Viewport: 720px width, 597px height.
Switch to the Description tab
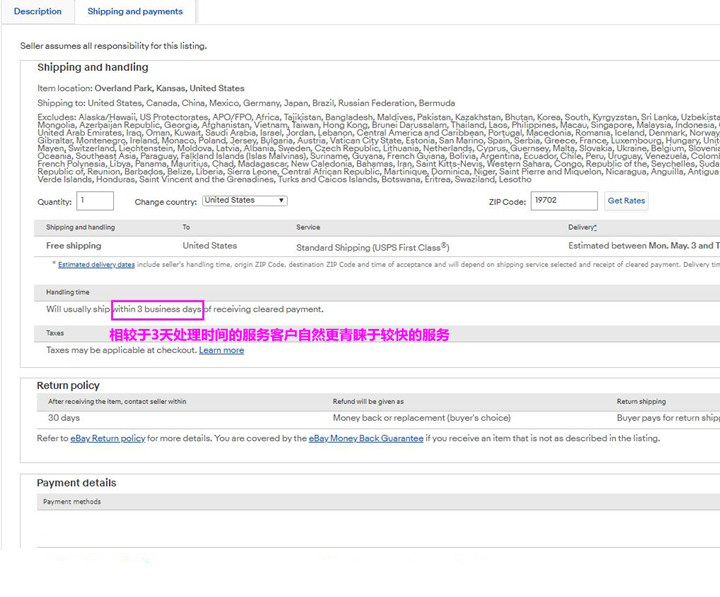pyautogui.click(x=38, y=11)
